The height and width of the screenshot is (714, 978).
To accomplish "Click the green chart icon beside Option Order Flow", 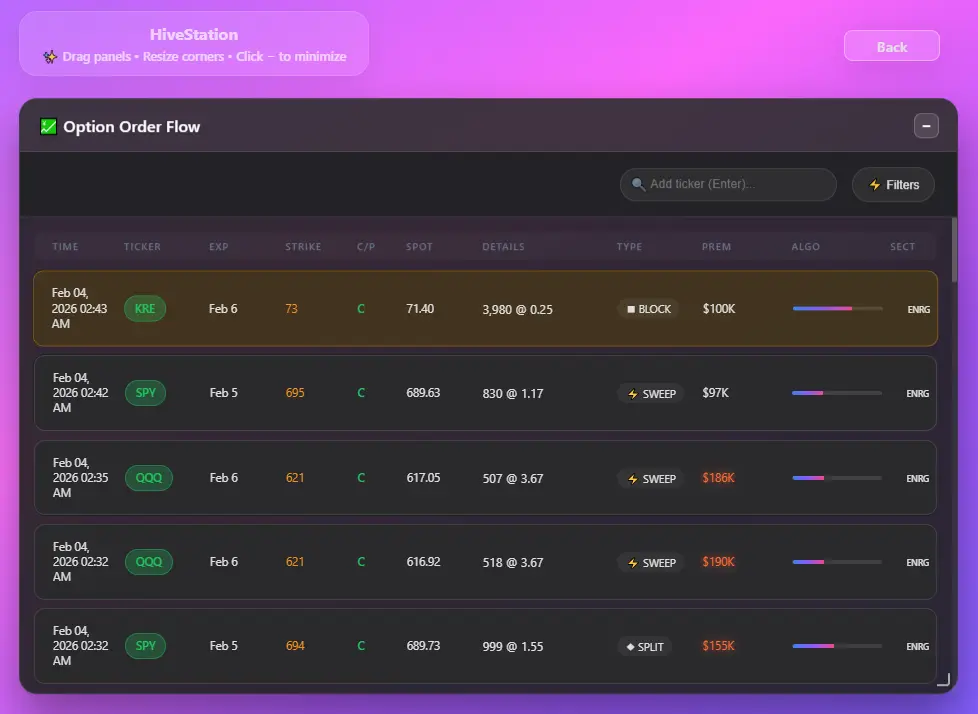I will pyautogui.click(x=46, y=126).
